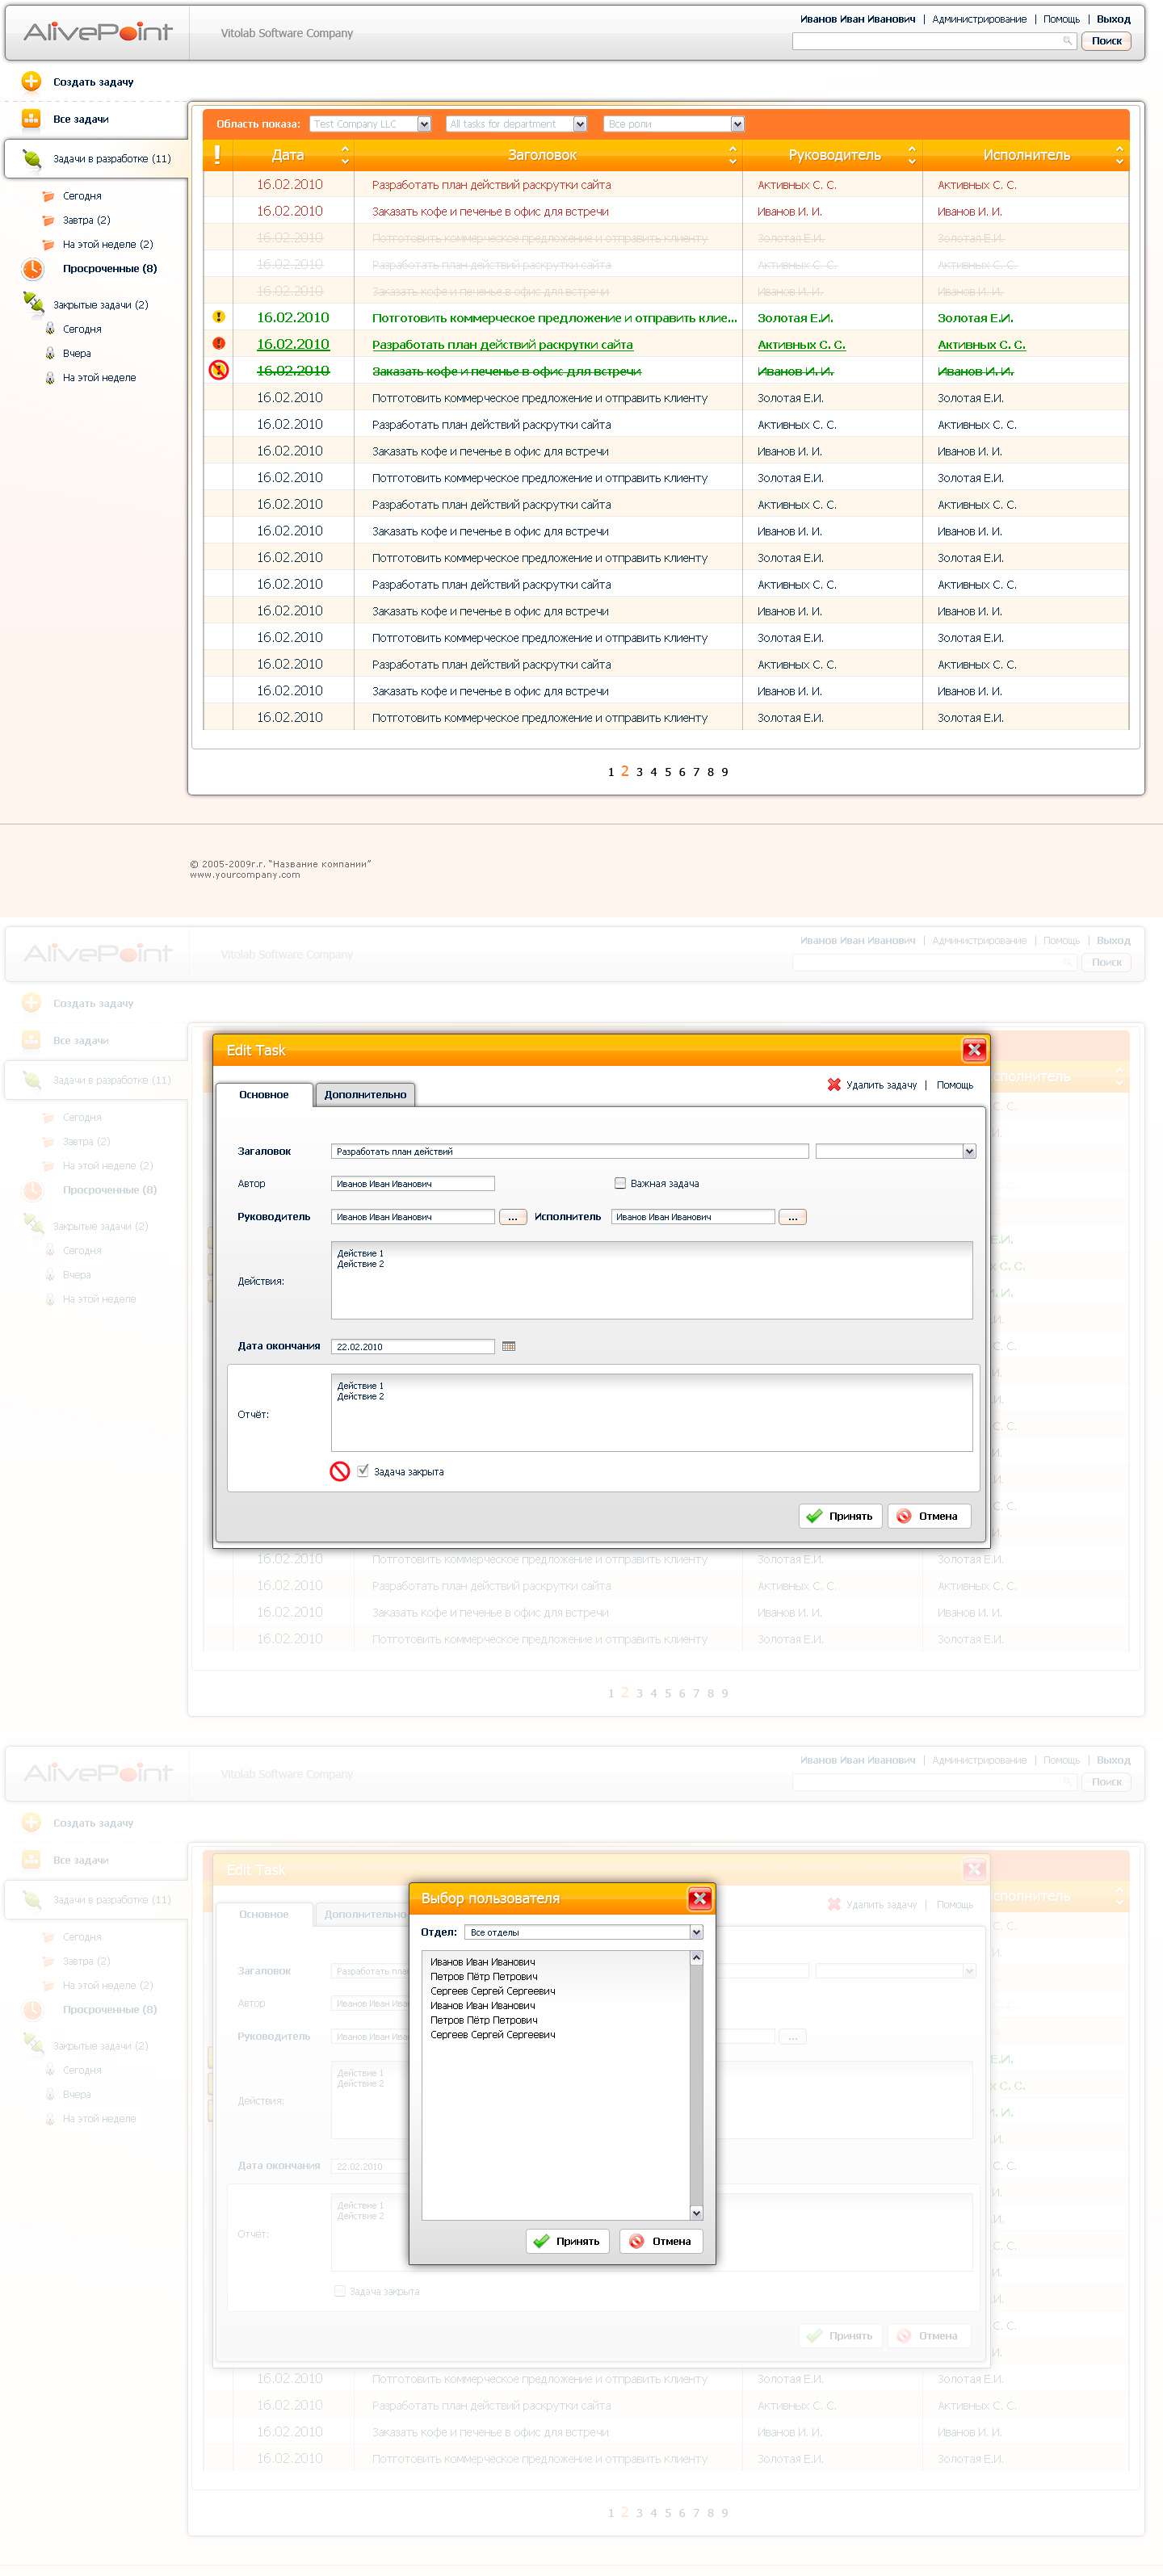Click the orange clock icon for Просроченные (8), top screen
Screen dimensions: 1163x2576
pos(32,268)
